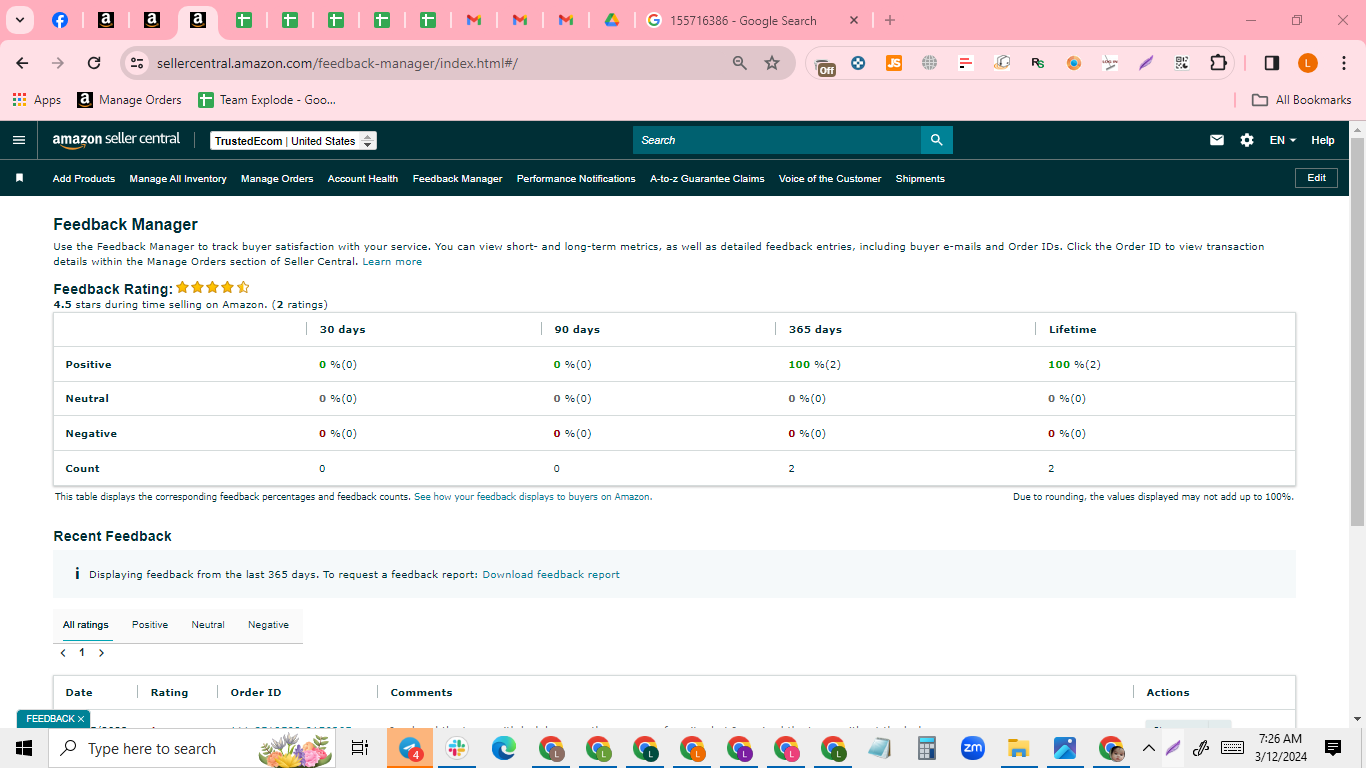Click the site information icon in address bar

coord(137,63)
